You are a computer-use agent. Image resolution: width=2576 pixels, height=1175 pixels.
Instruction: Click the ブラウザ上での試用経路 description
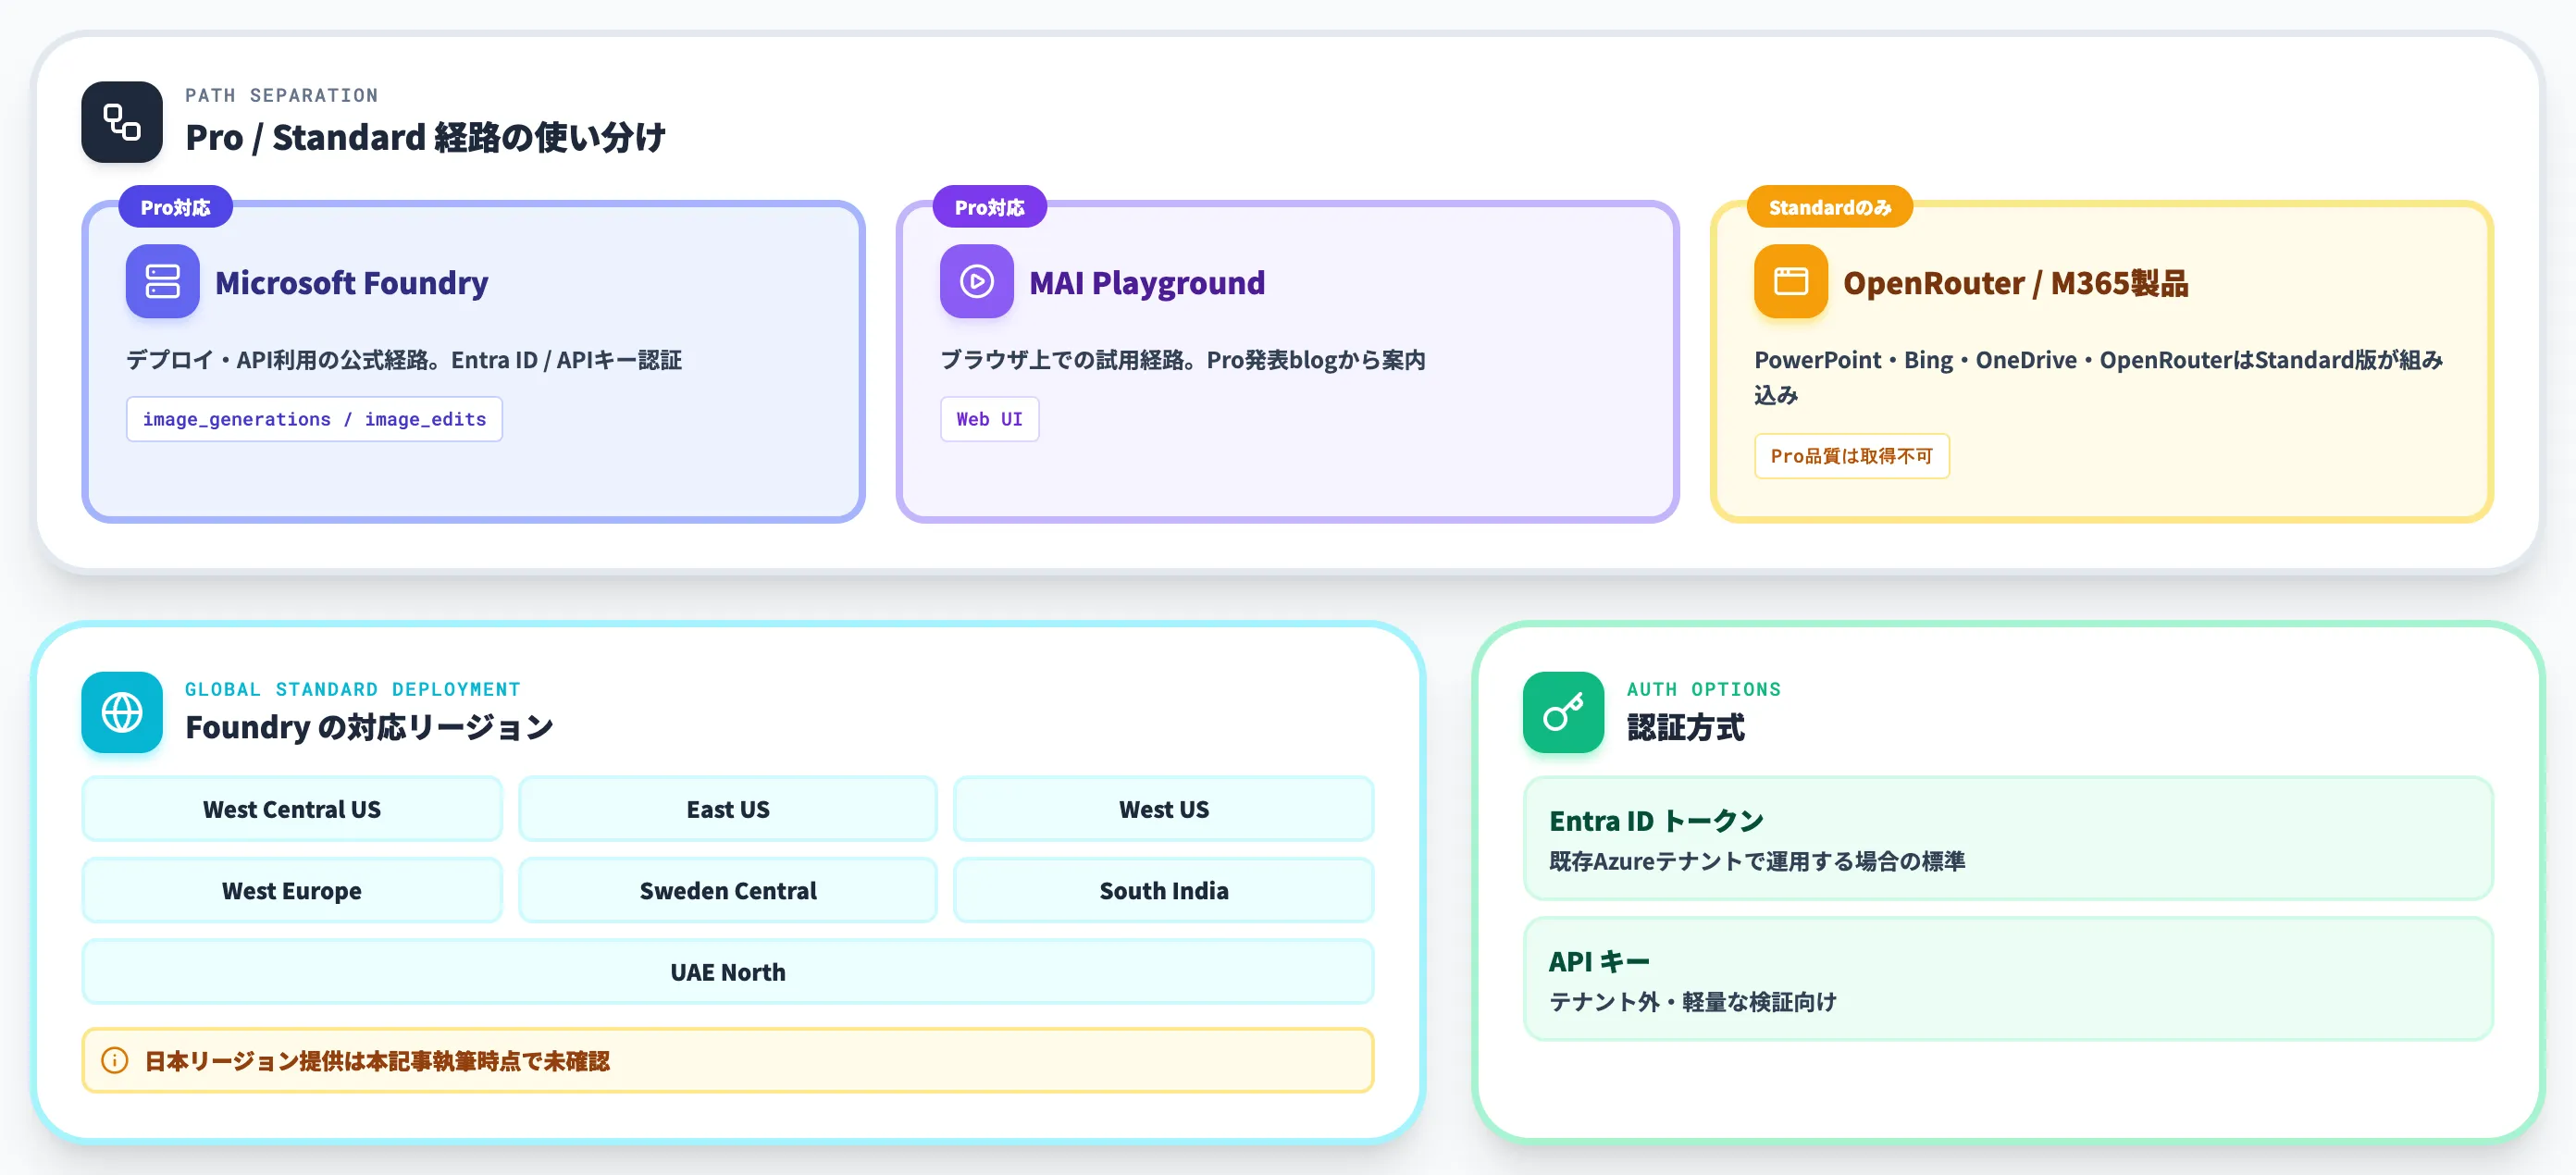pyautogui.click(x=1183, y=360)
